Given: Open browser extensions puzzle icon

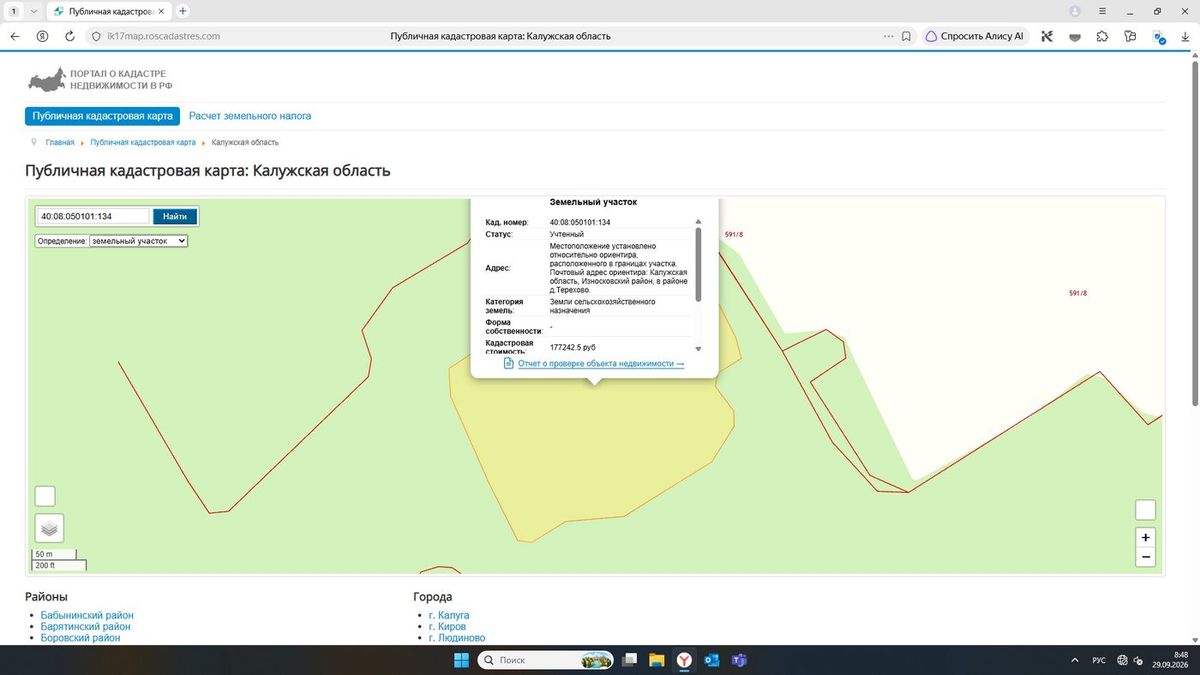Looking at the screenshot, I should 1102,36.
